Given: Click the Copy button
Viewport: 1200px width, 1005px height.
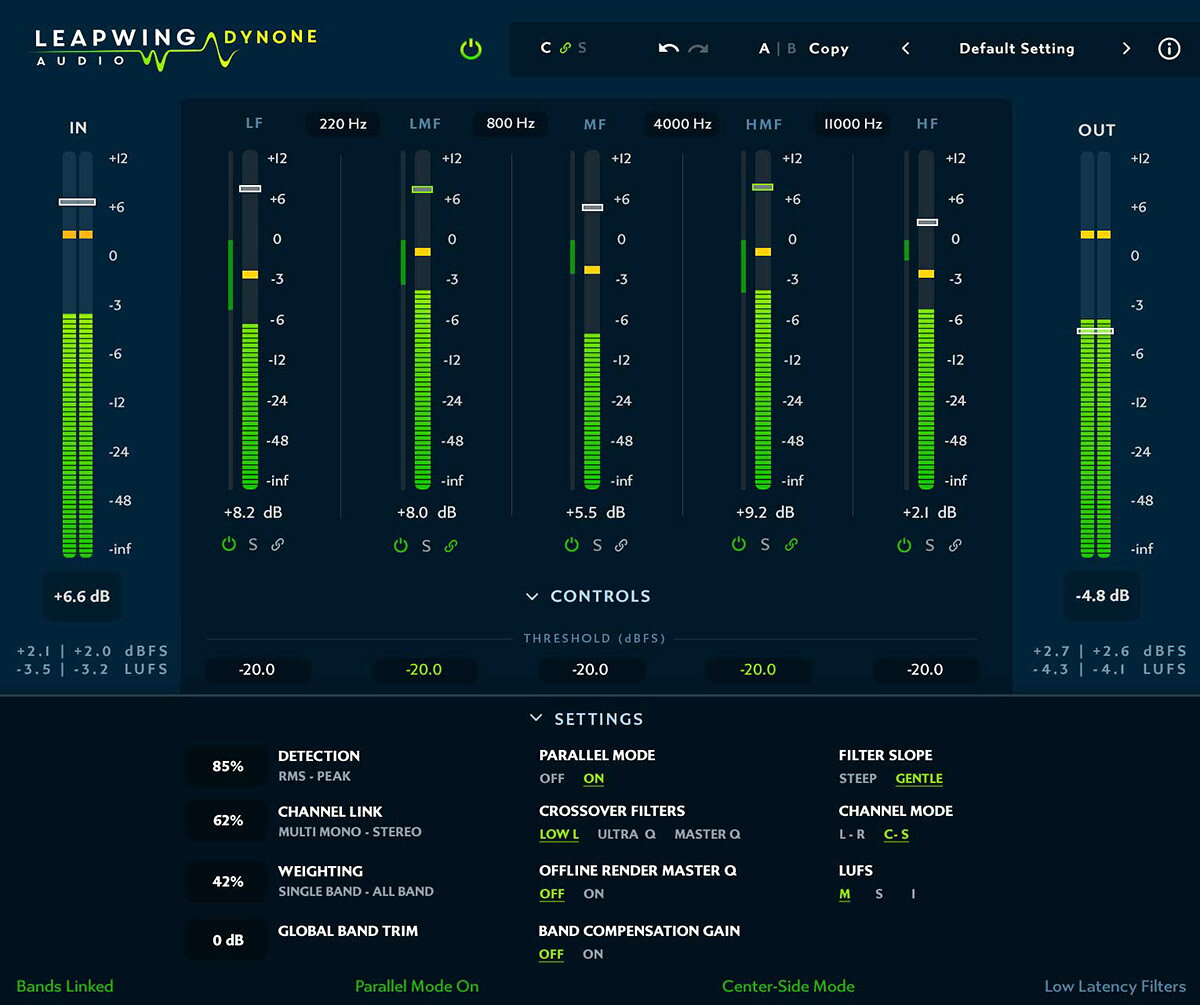Looking at the screenshot, I should [828, 49].
